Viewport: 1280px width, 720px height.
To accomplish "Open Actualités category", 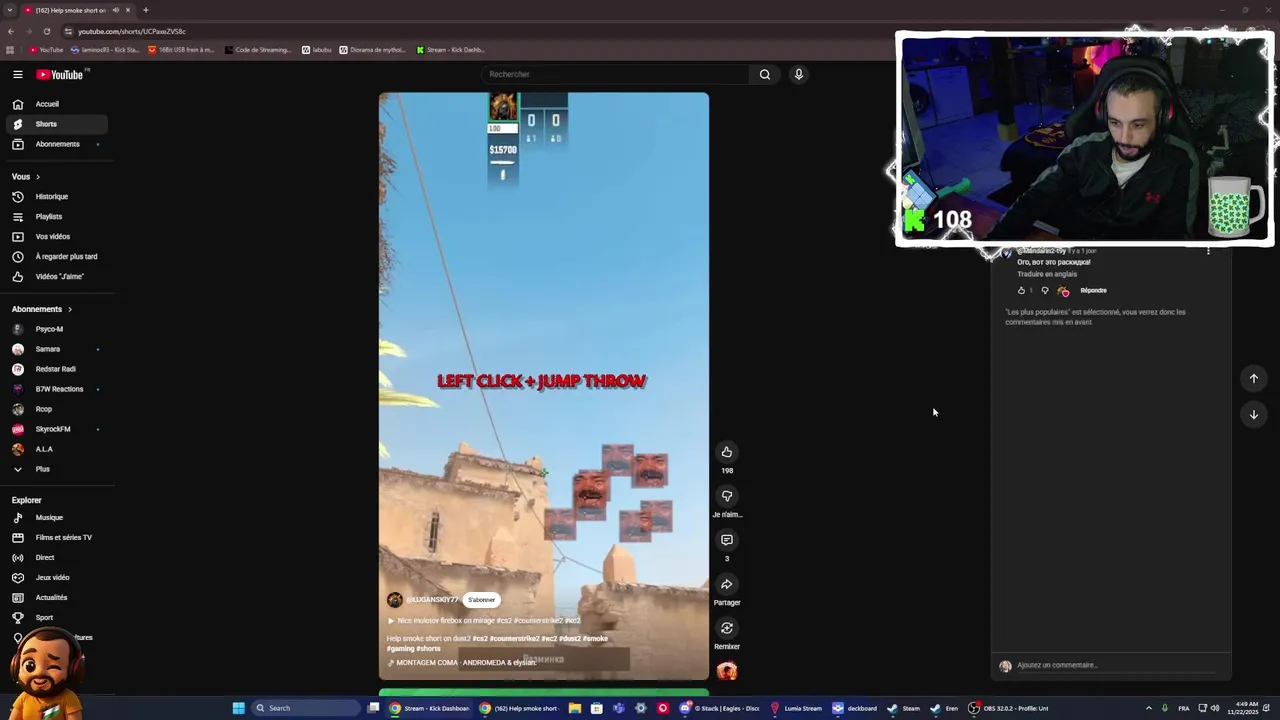I will click(x=56, y=597).
